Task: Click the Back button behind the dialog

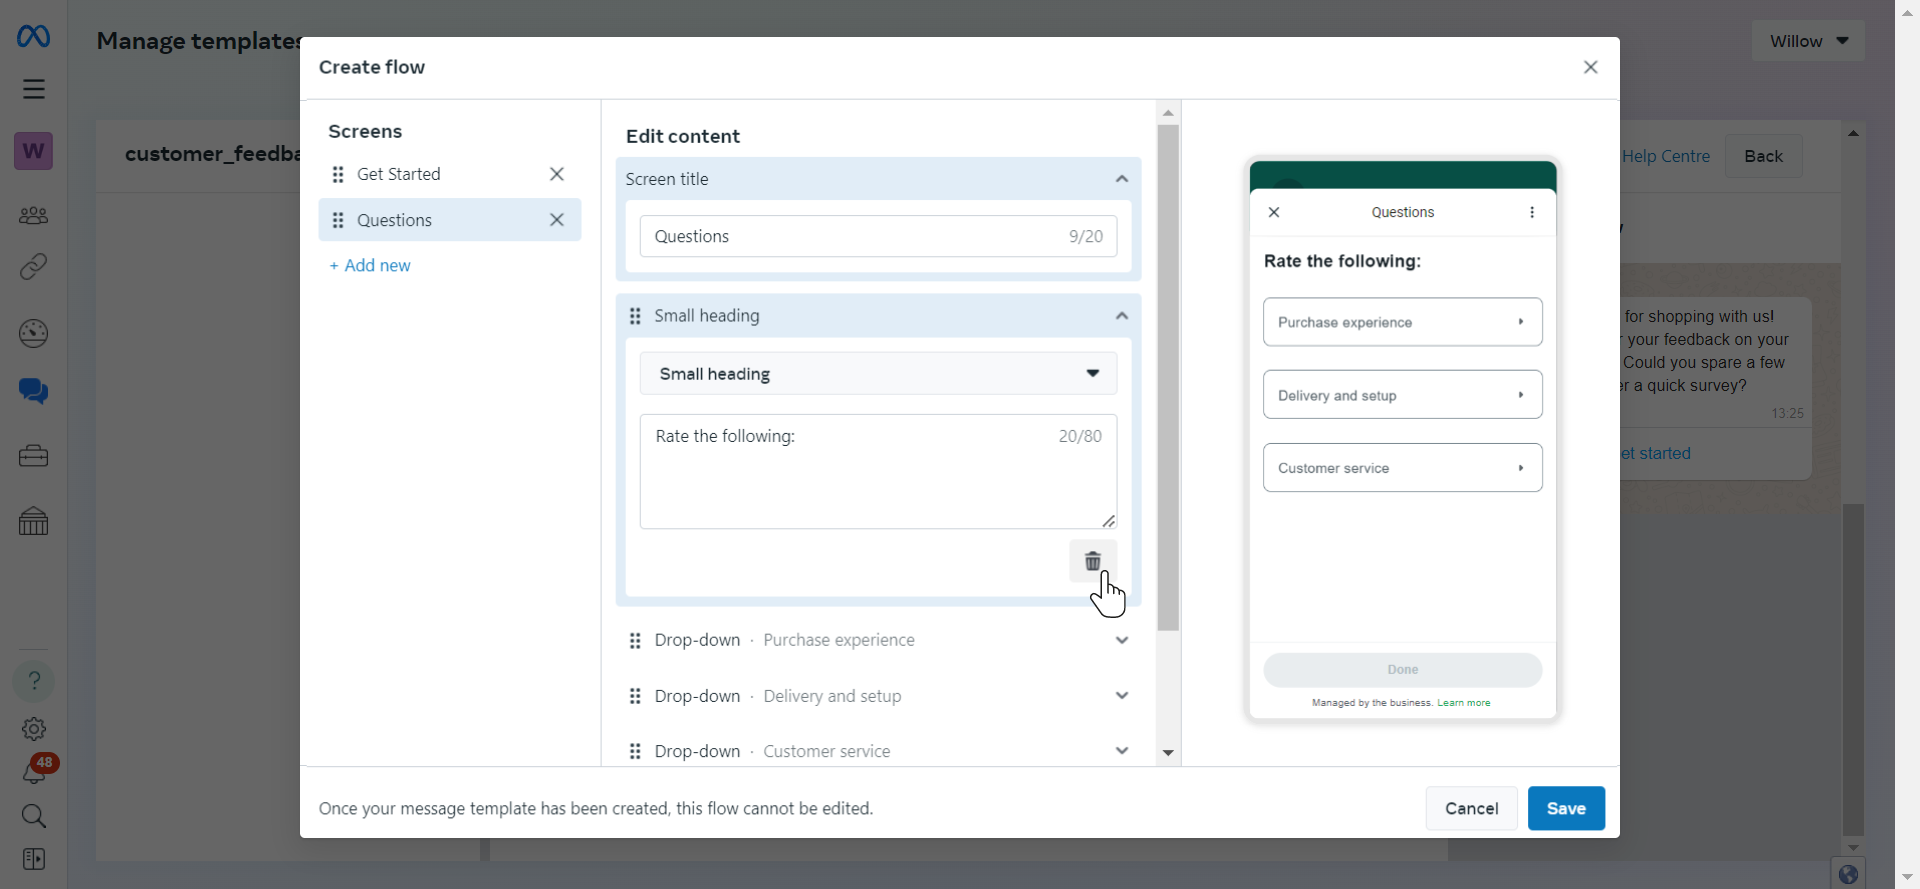Action: coord(1763,156)
